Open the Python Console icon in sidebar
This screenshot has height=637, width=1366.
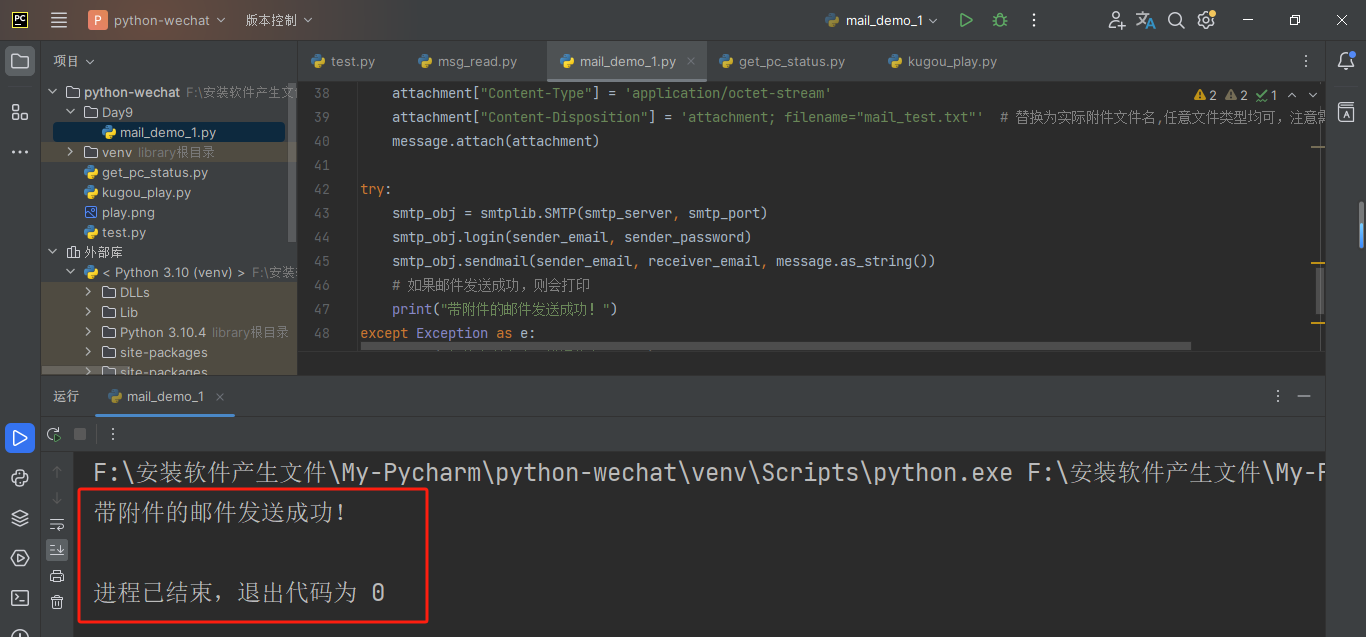[20, 478]
